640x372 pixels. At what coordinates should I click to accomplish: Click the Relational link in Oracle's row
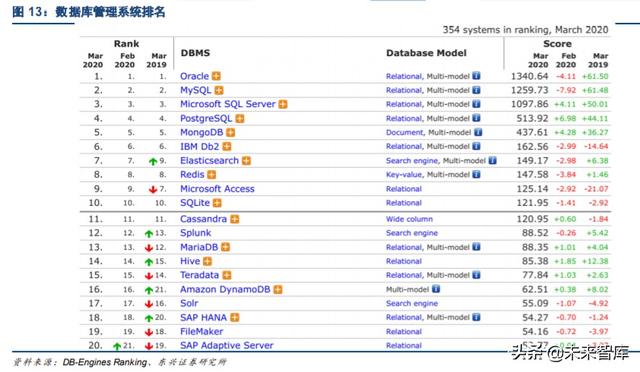click(404, 76)
